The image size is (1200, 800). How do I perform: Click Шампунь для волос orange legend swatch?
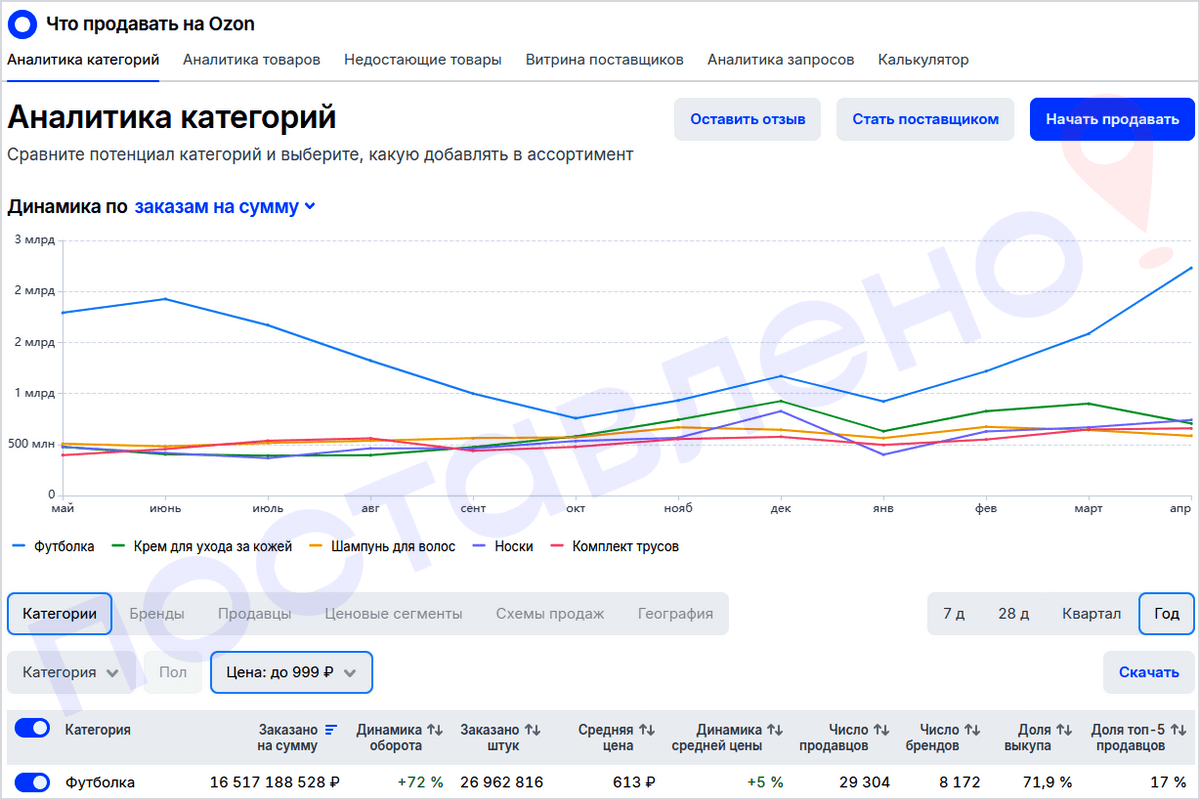(x=315, y=547)
